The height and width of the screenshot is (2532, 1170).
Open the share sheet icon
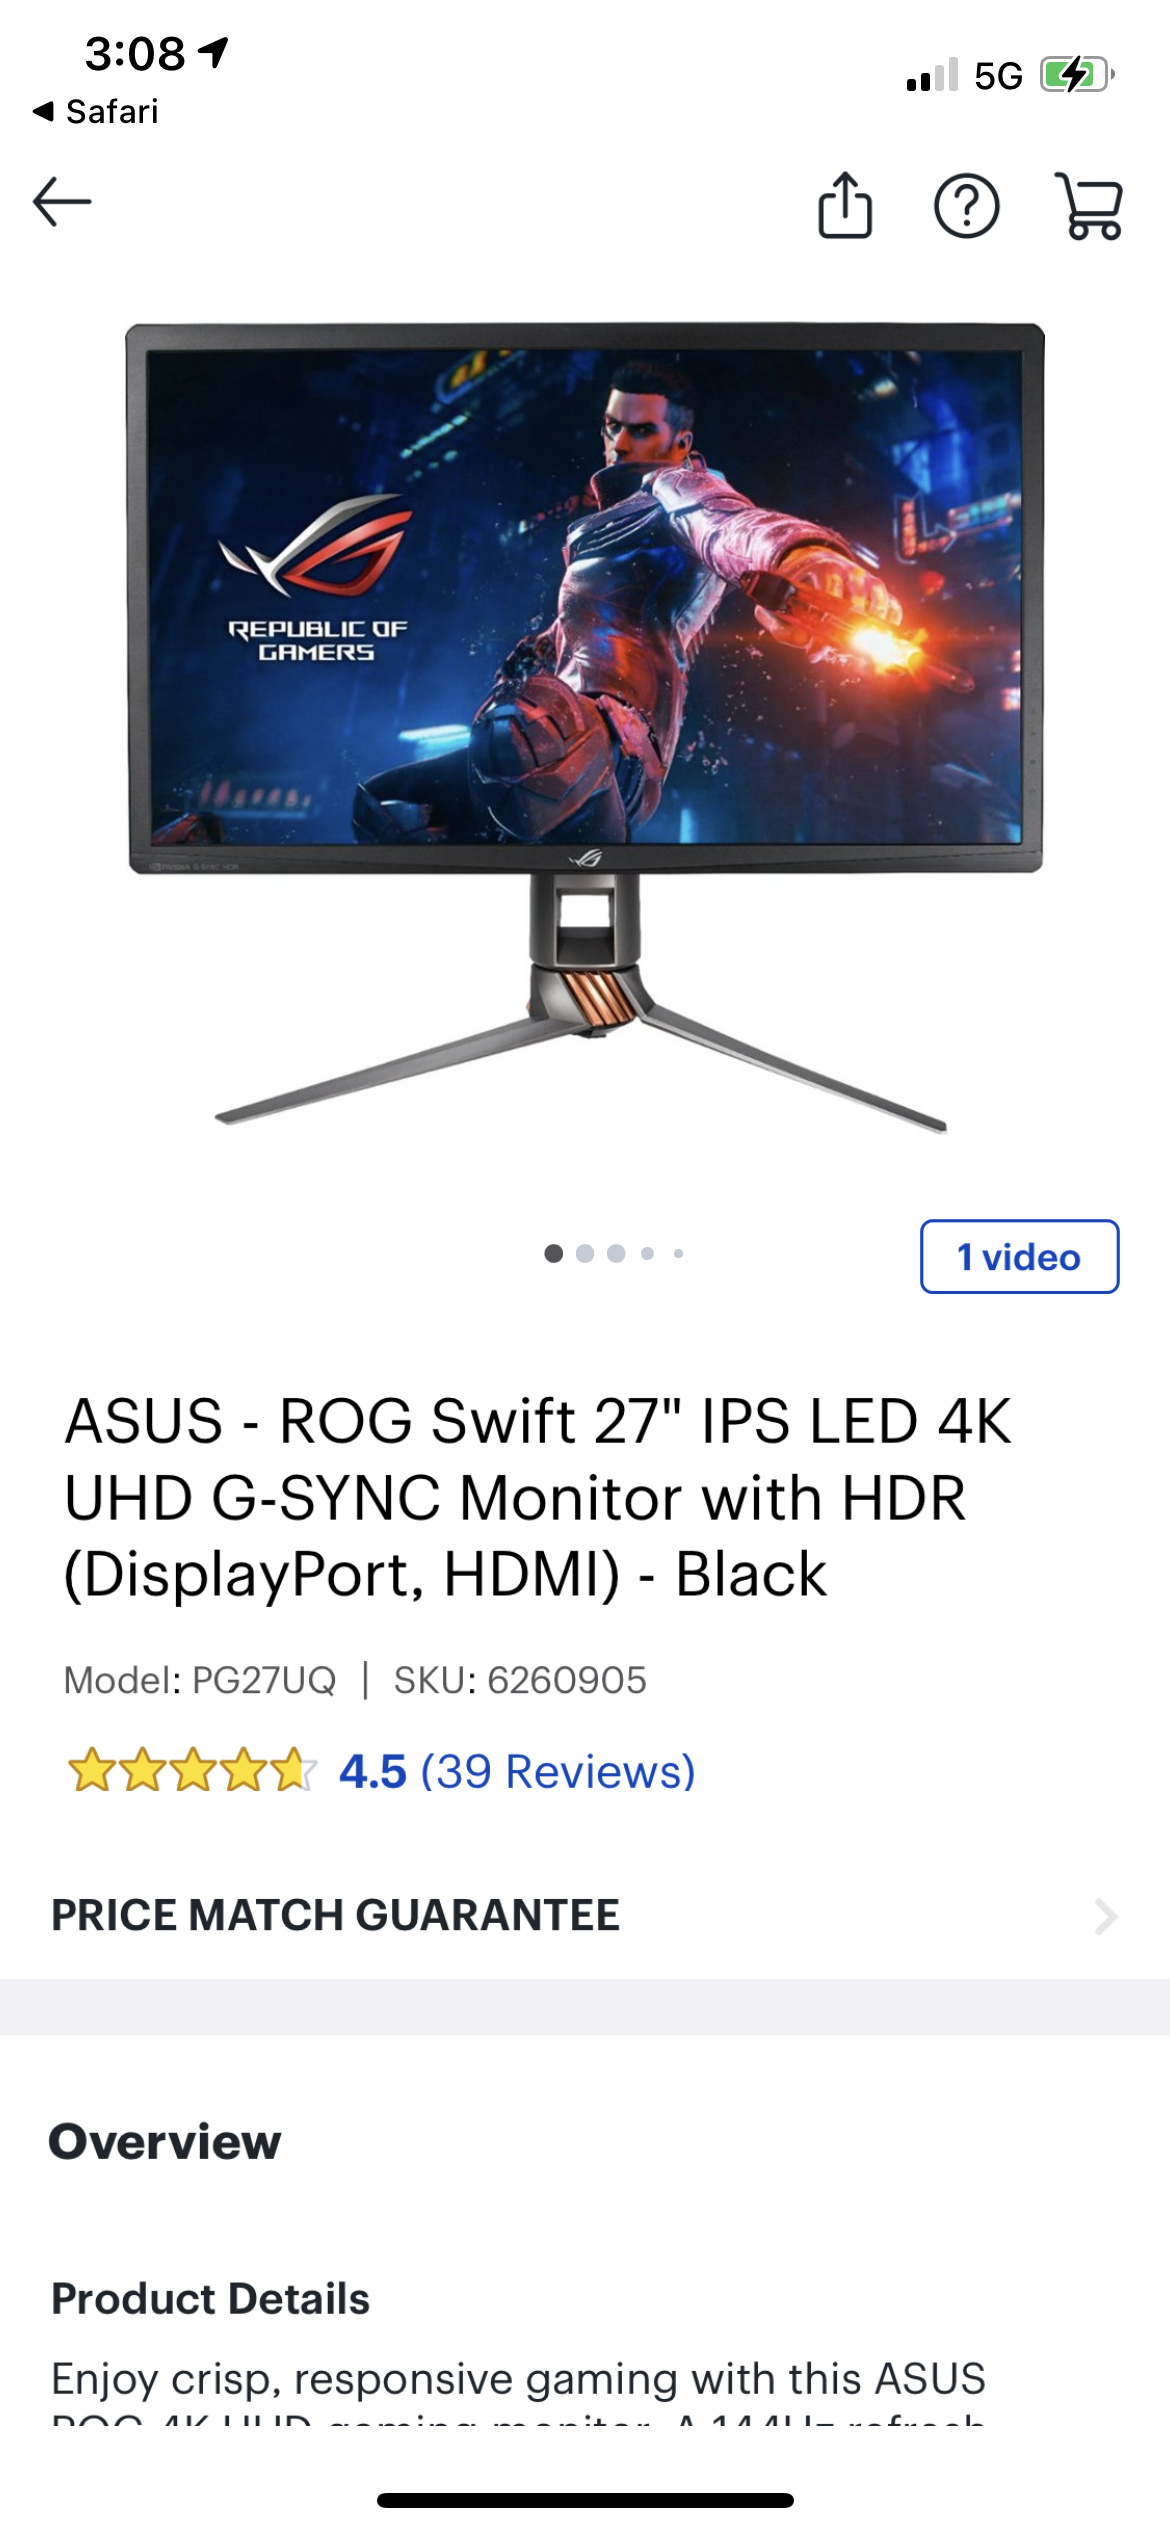845,205
